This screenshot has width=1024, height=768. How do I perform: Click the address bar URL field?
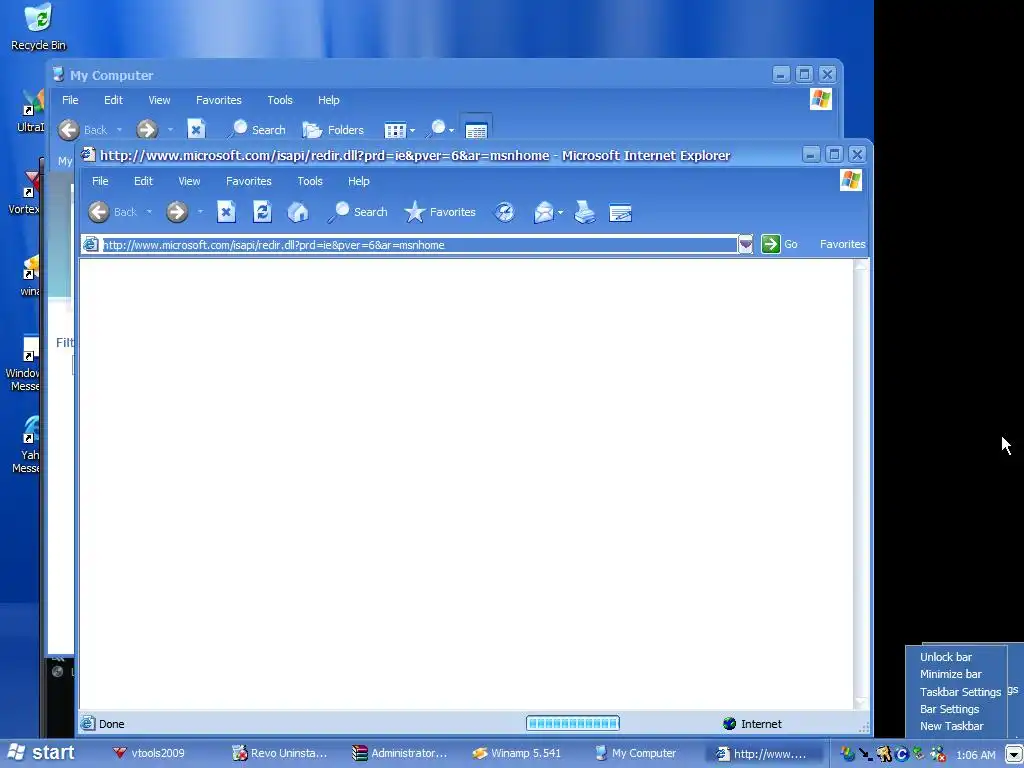pyautogui.click(x=419, y=245)
